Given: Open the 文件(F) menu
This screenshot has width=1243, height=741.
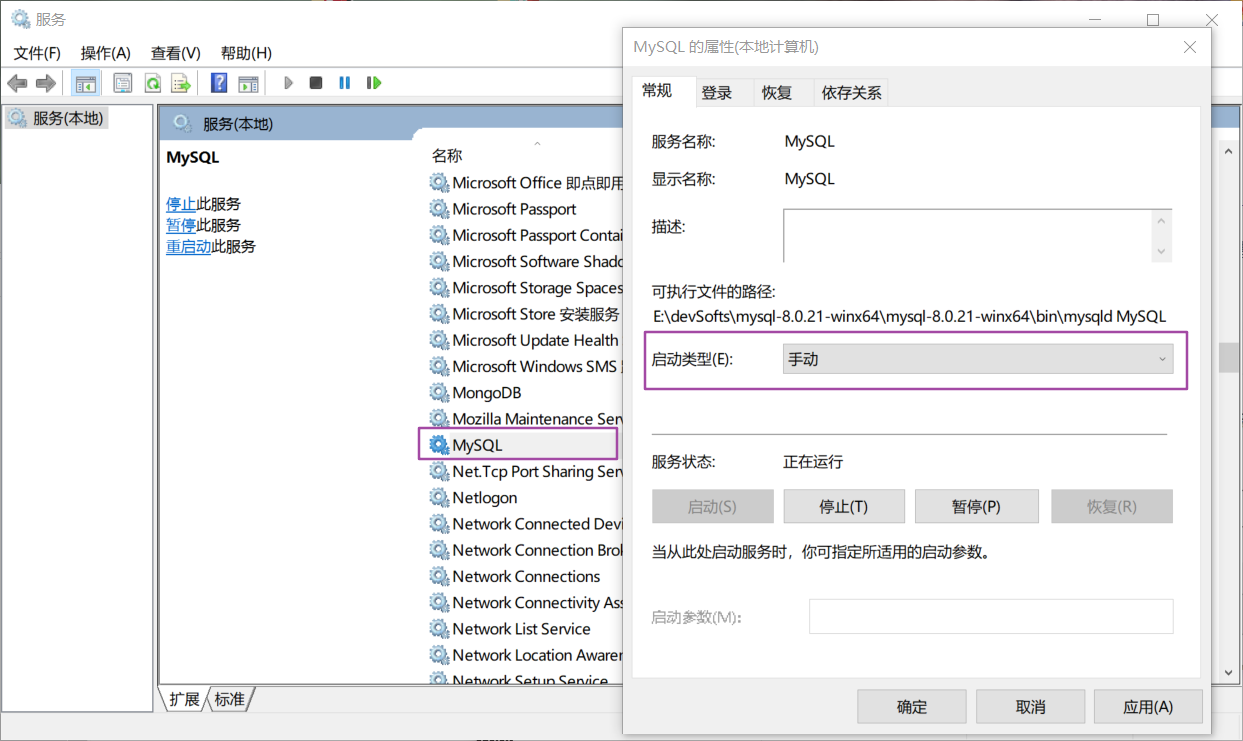Looking at the screenshot, I should 37,53.
